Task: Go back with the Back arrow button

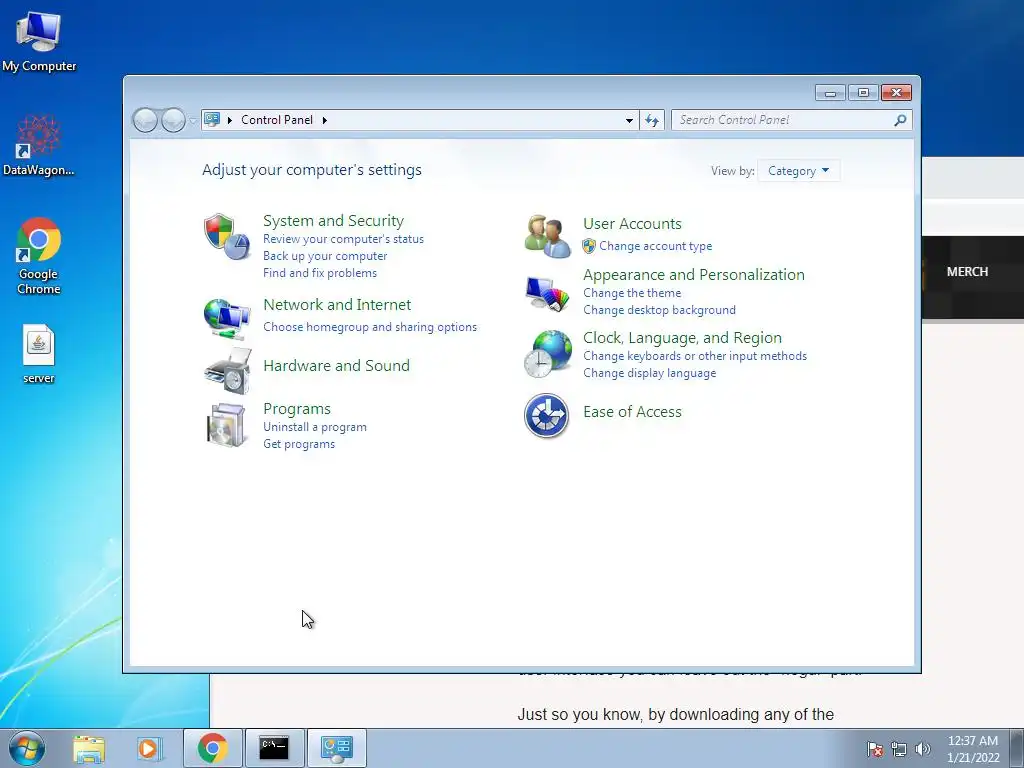Action: pos(145,120)
